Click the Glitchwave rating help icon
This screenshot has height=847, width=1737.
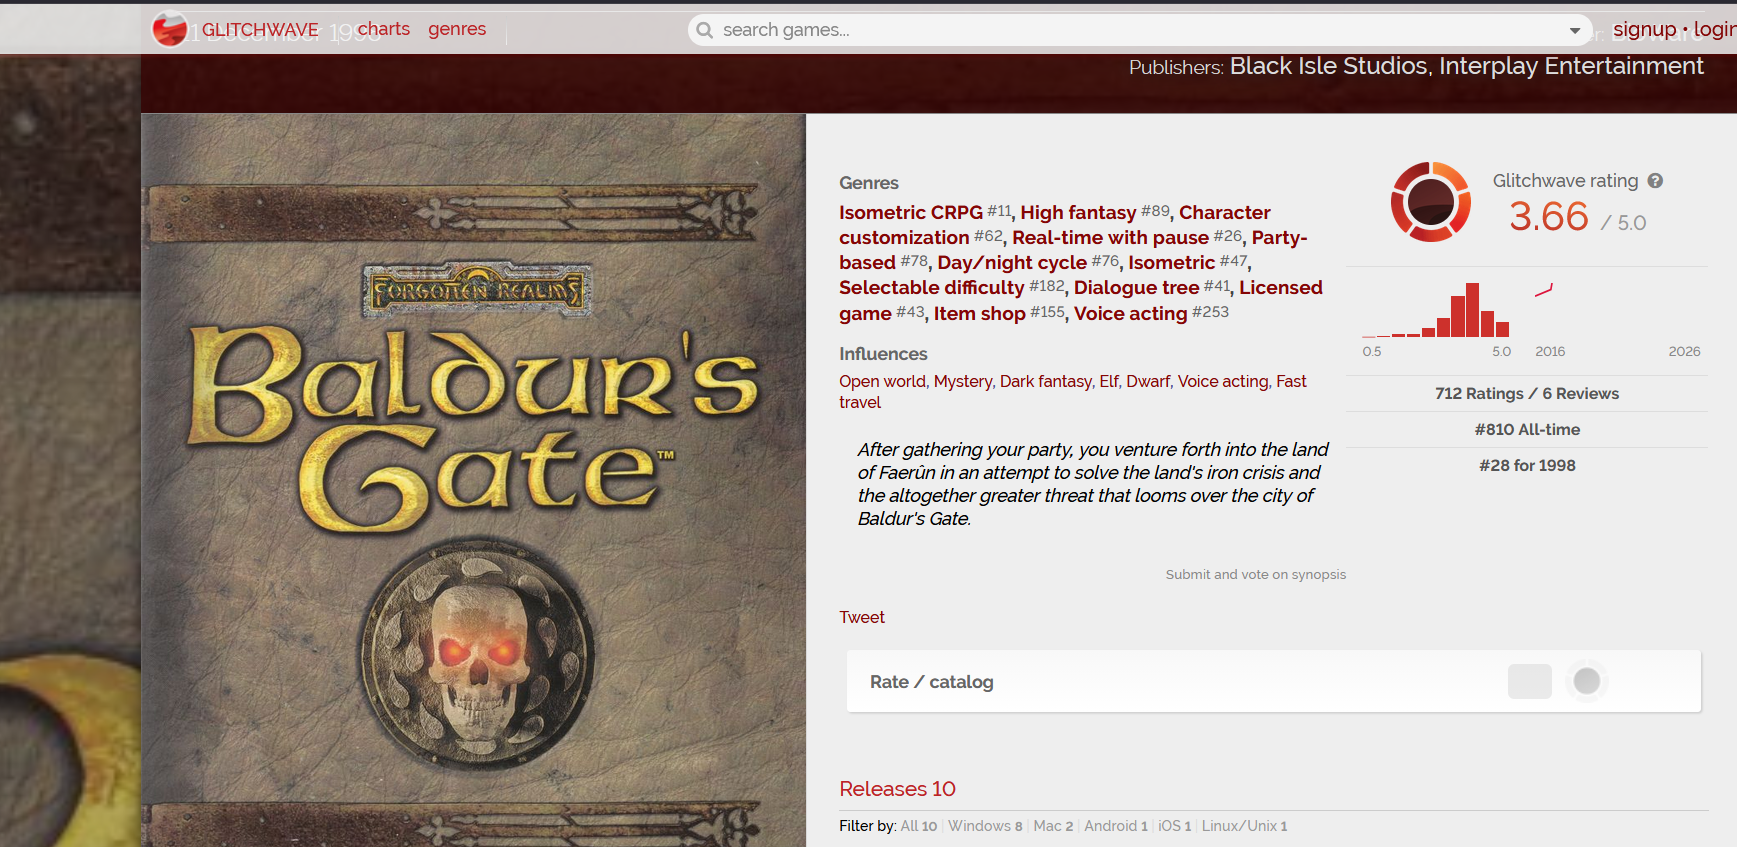(1655, 181)
